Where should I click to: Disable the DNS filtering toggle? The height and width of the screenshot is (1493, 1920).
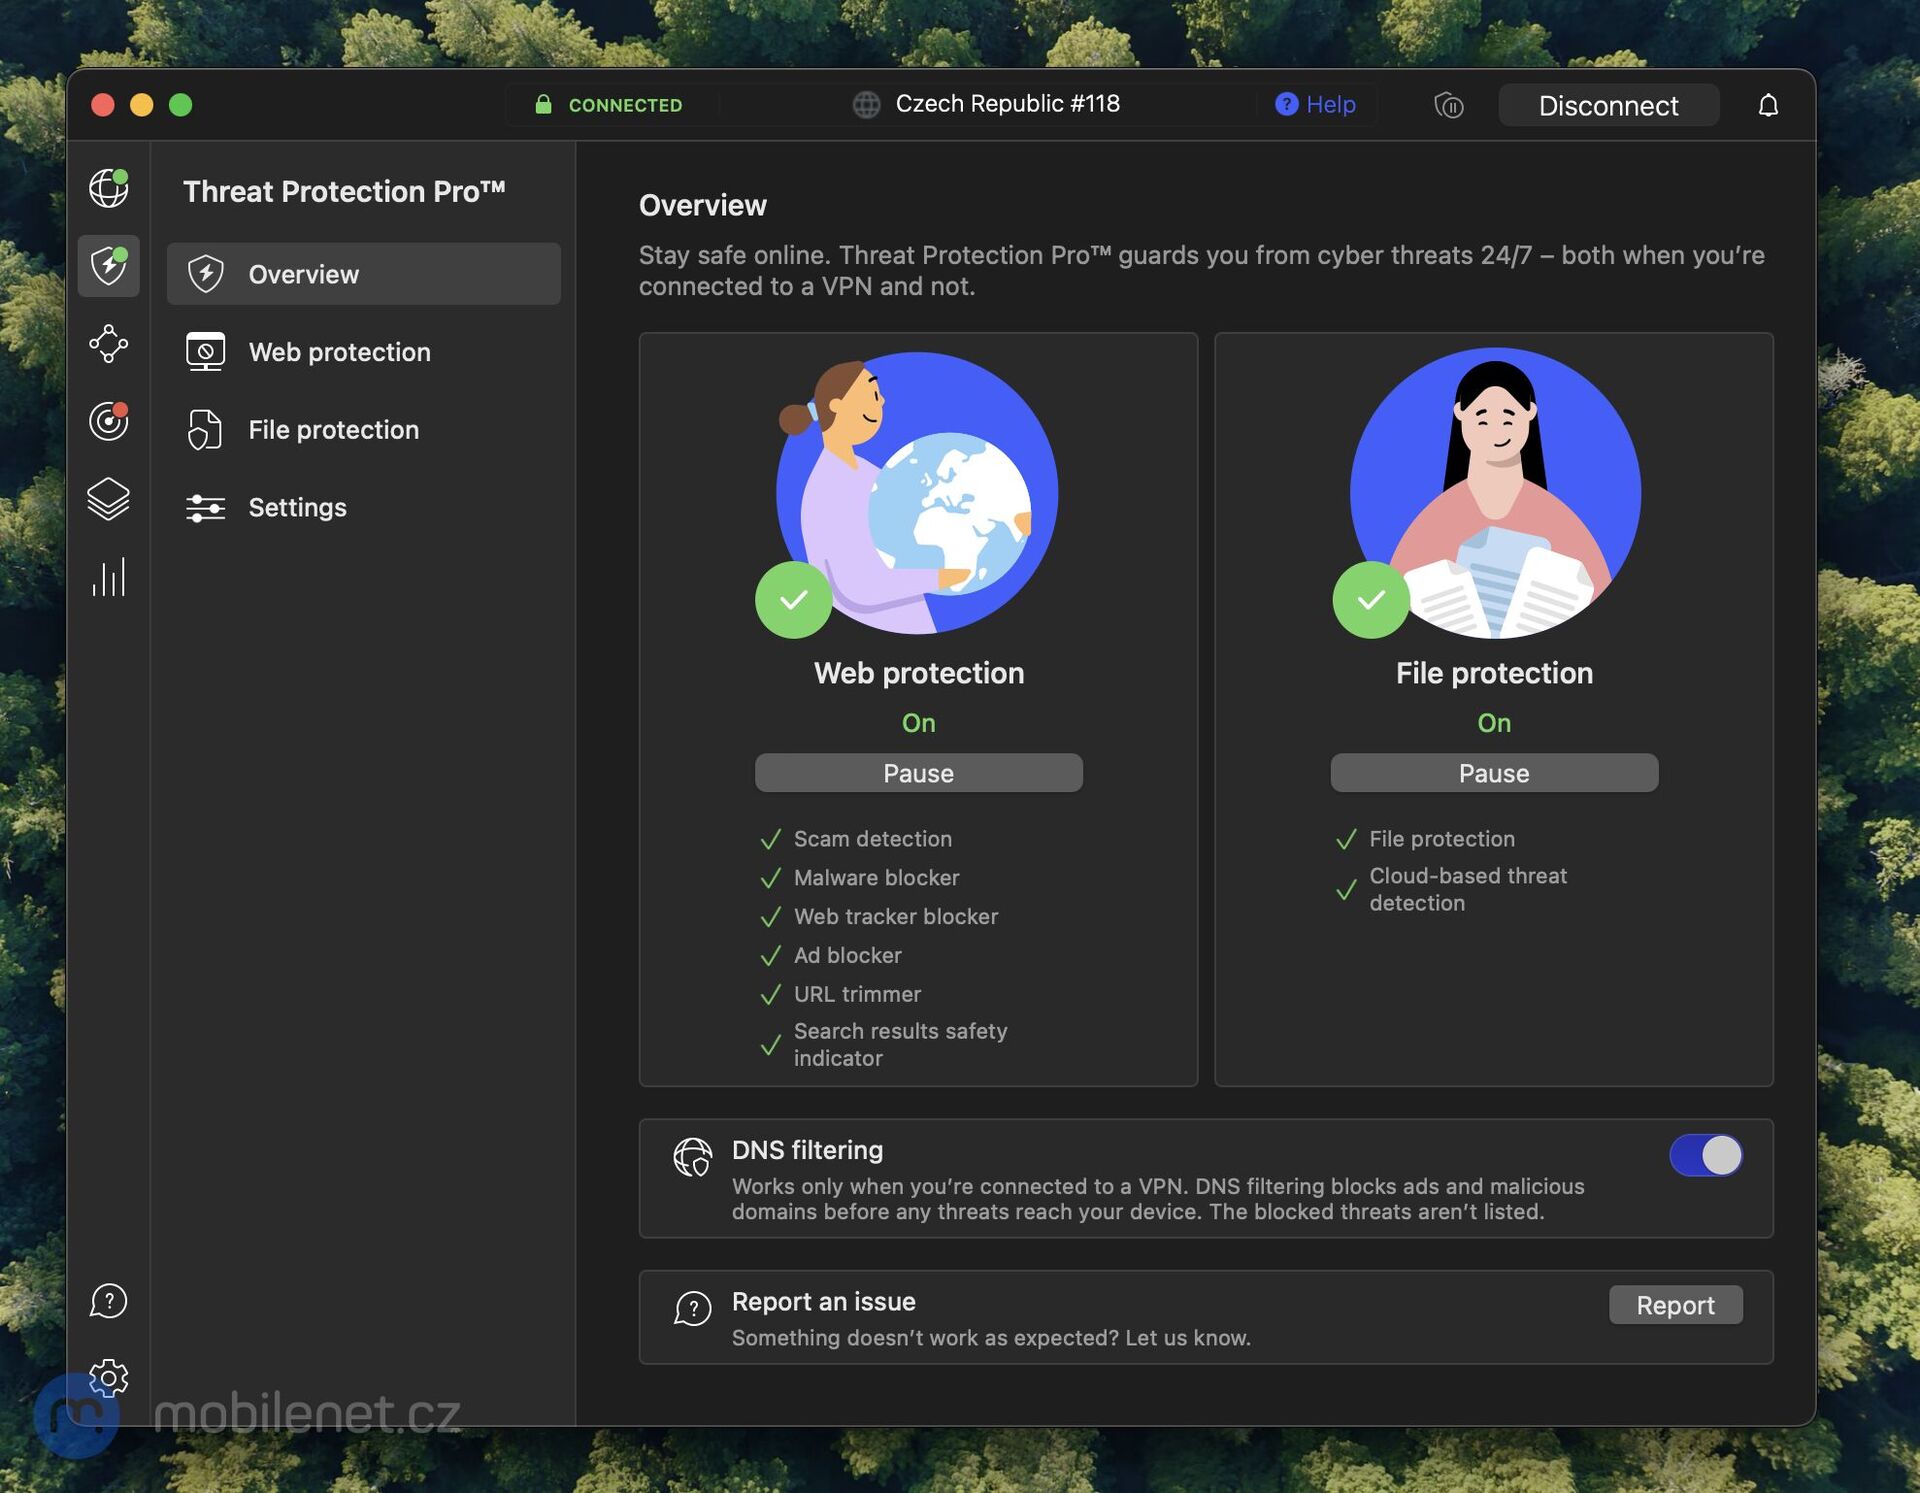(x=1705, y=1155)
